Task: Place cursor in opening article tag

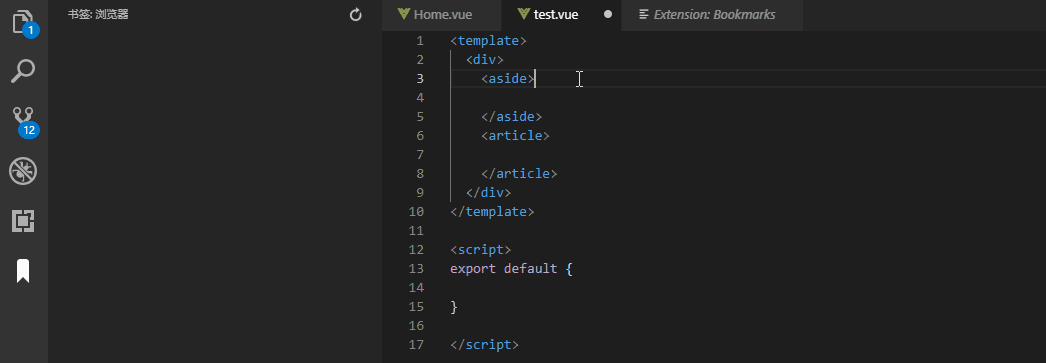Action: (x=515, y=135)
